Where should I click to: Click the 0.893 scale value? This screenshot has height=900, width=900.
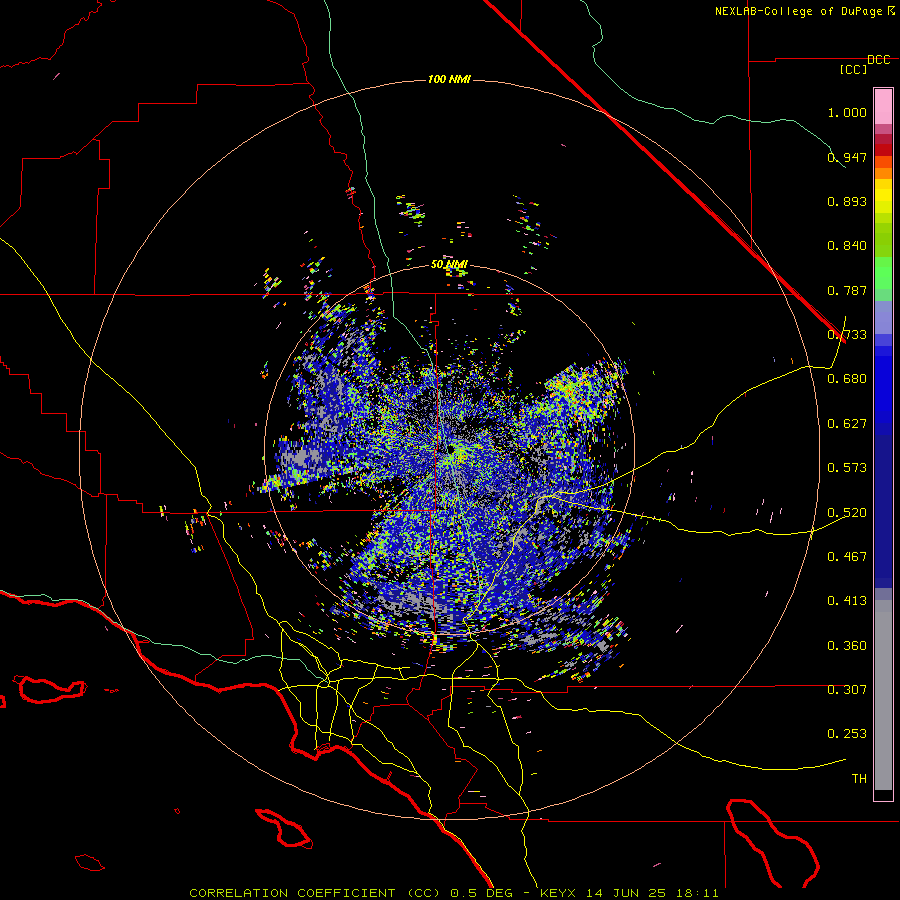point(847,201)
